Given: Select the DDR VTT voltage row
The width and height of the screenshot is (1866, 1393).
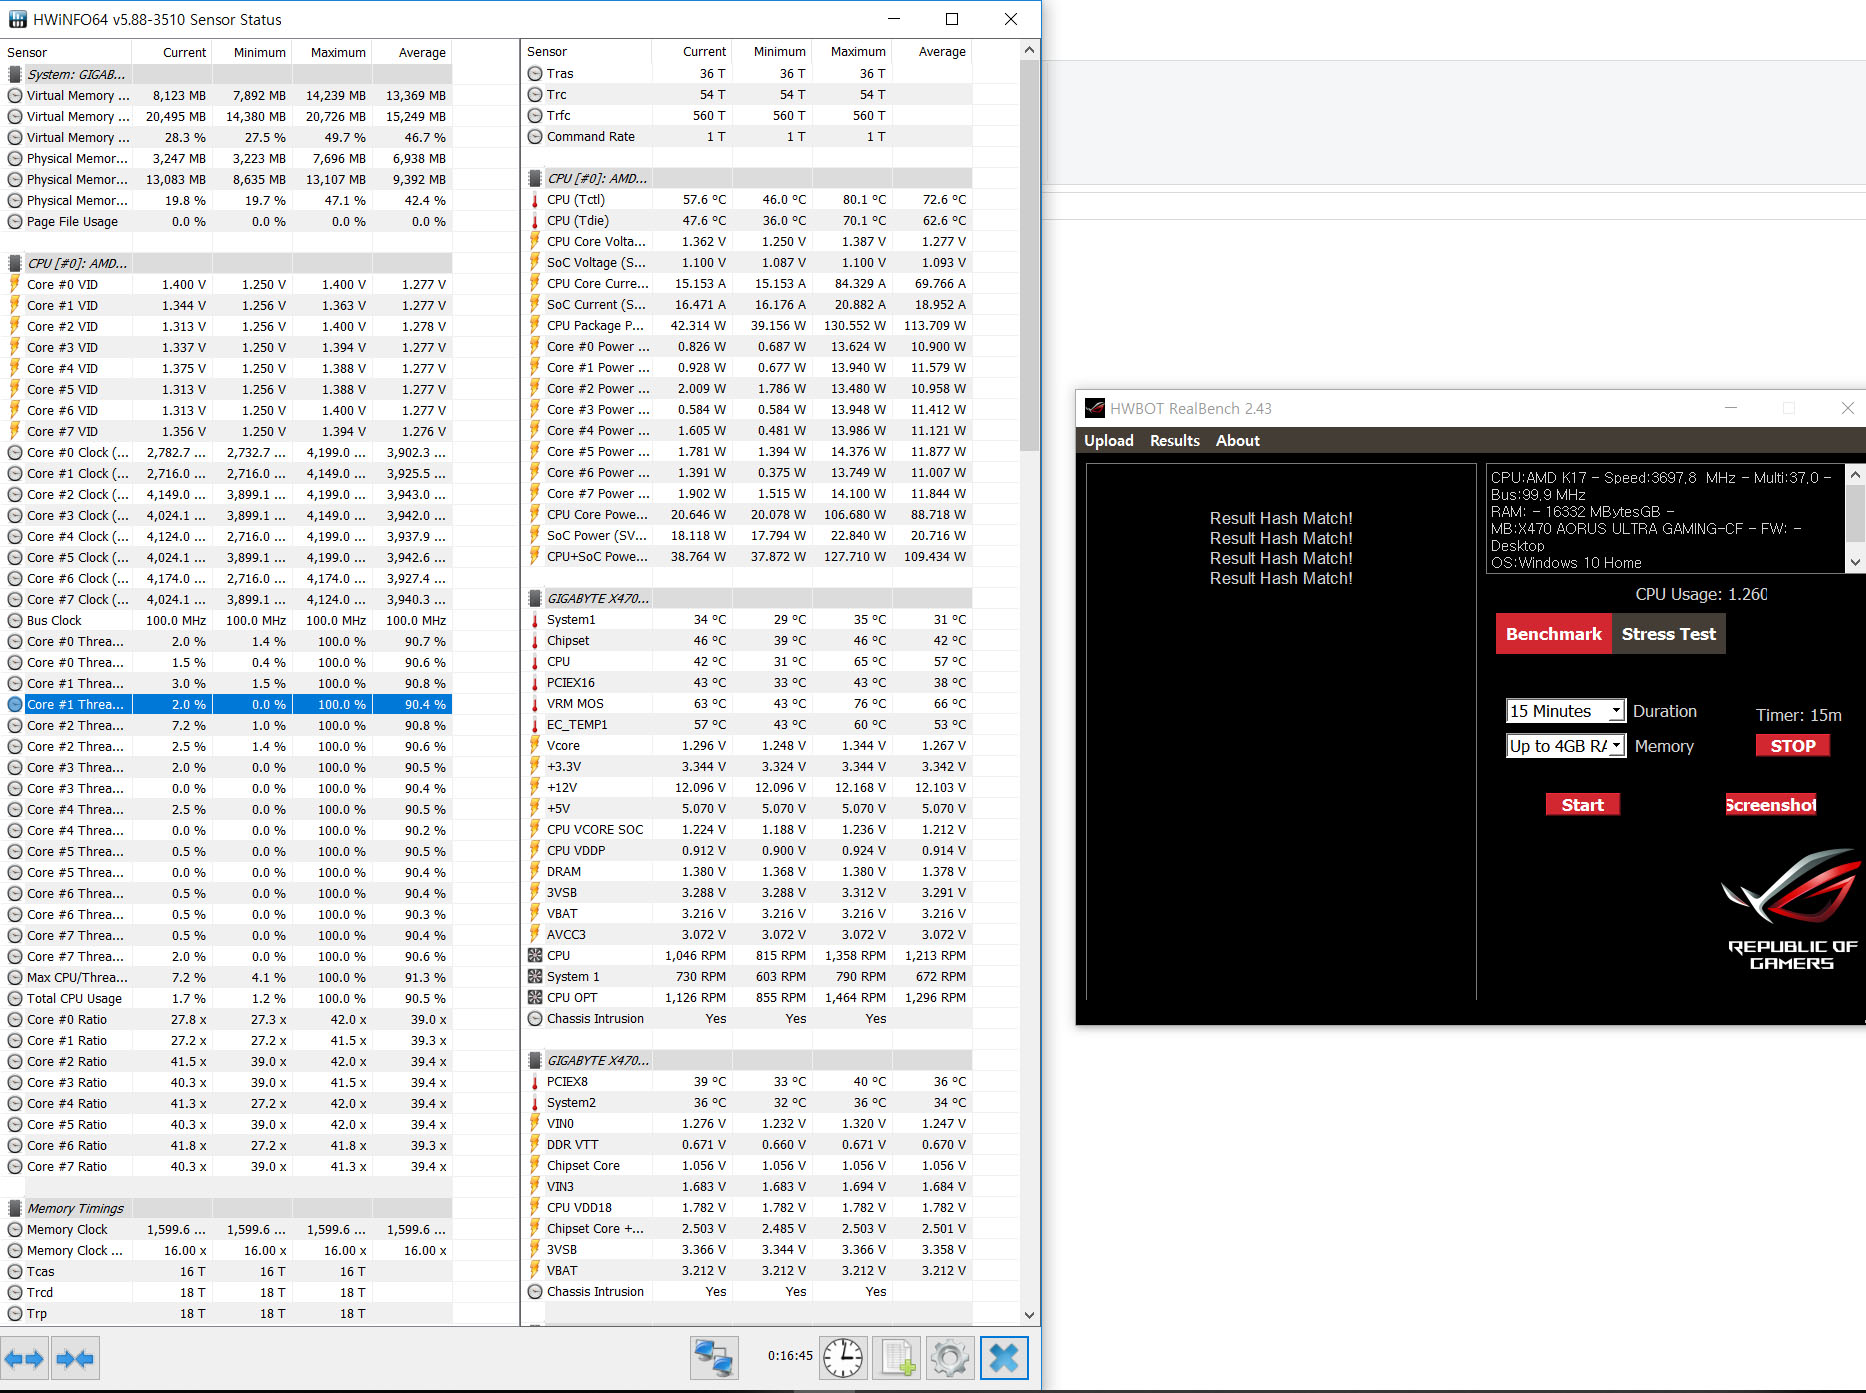Looking at the screenshot, I should (x=747, y=1144).
